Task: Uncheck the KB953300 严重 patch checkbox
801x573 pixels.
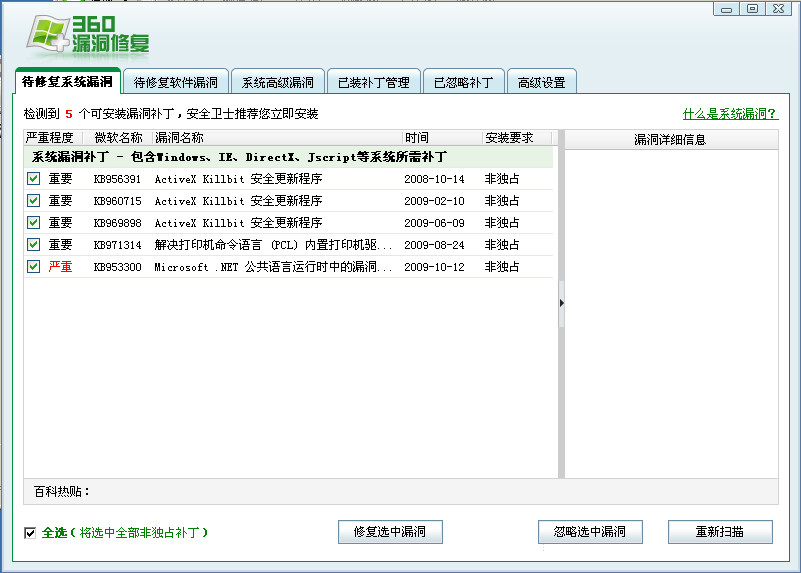Action: (x=34, y=267)
